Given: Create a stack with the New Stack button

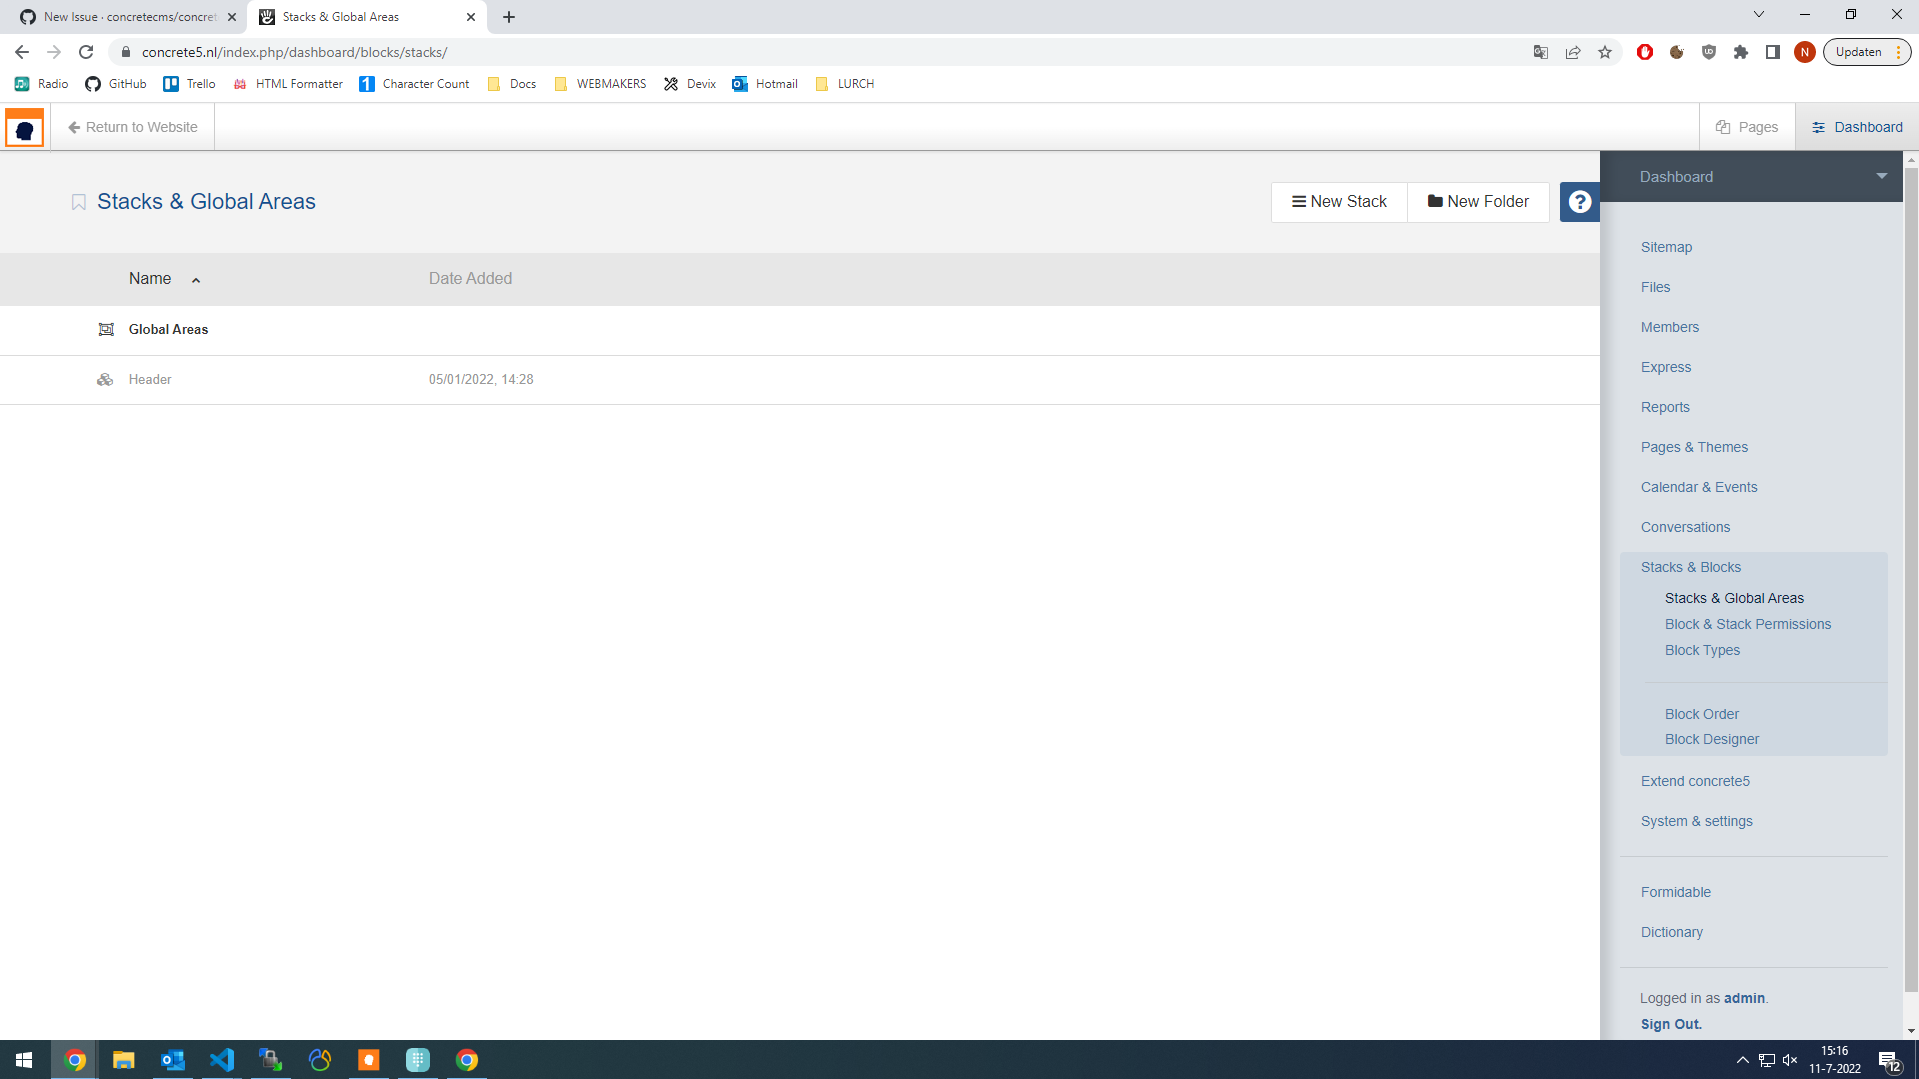Looking at the screenshot, I should (x=1338, y=201).
